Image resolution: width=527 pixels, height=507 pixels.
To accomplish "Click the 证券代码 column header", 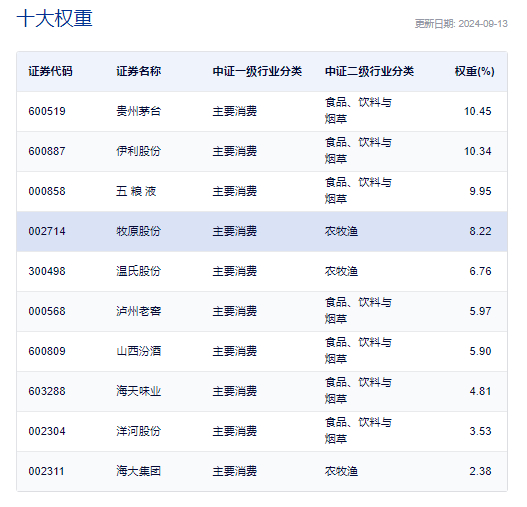I will pyautogui.click(x=50, y=71).
